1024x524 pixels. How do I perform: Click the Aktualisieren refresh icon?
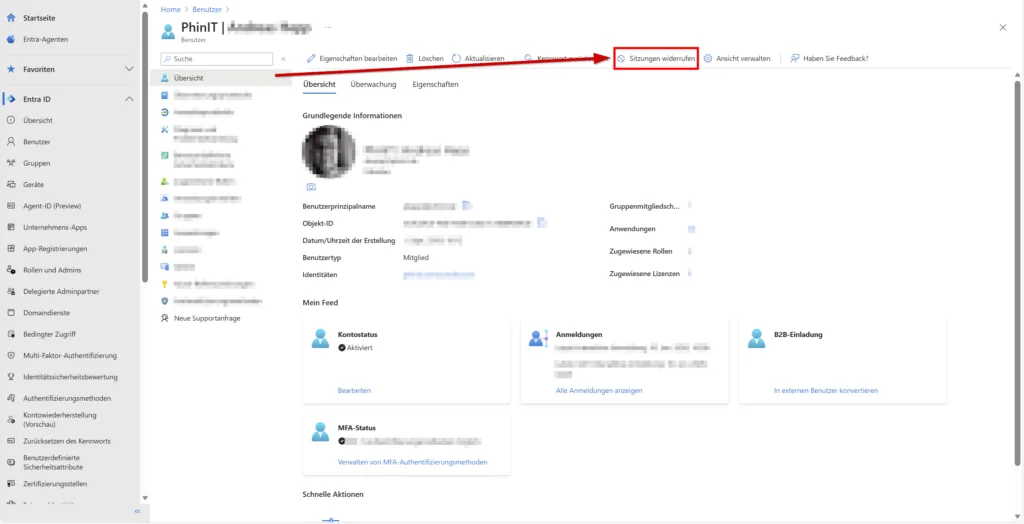[457, 59]
